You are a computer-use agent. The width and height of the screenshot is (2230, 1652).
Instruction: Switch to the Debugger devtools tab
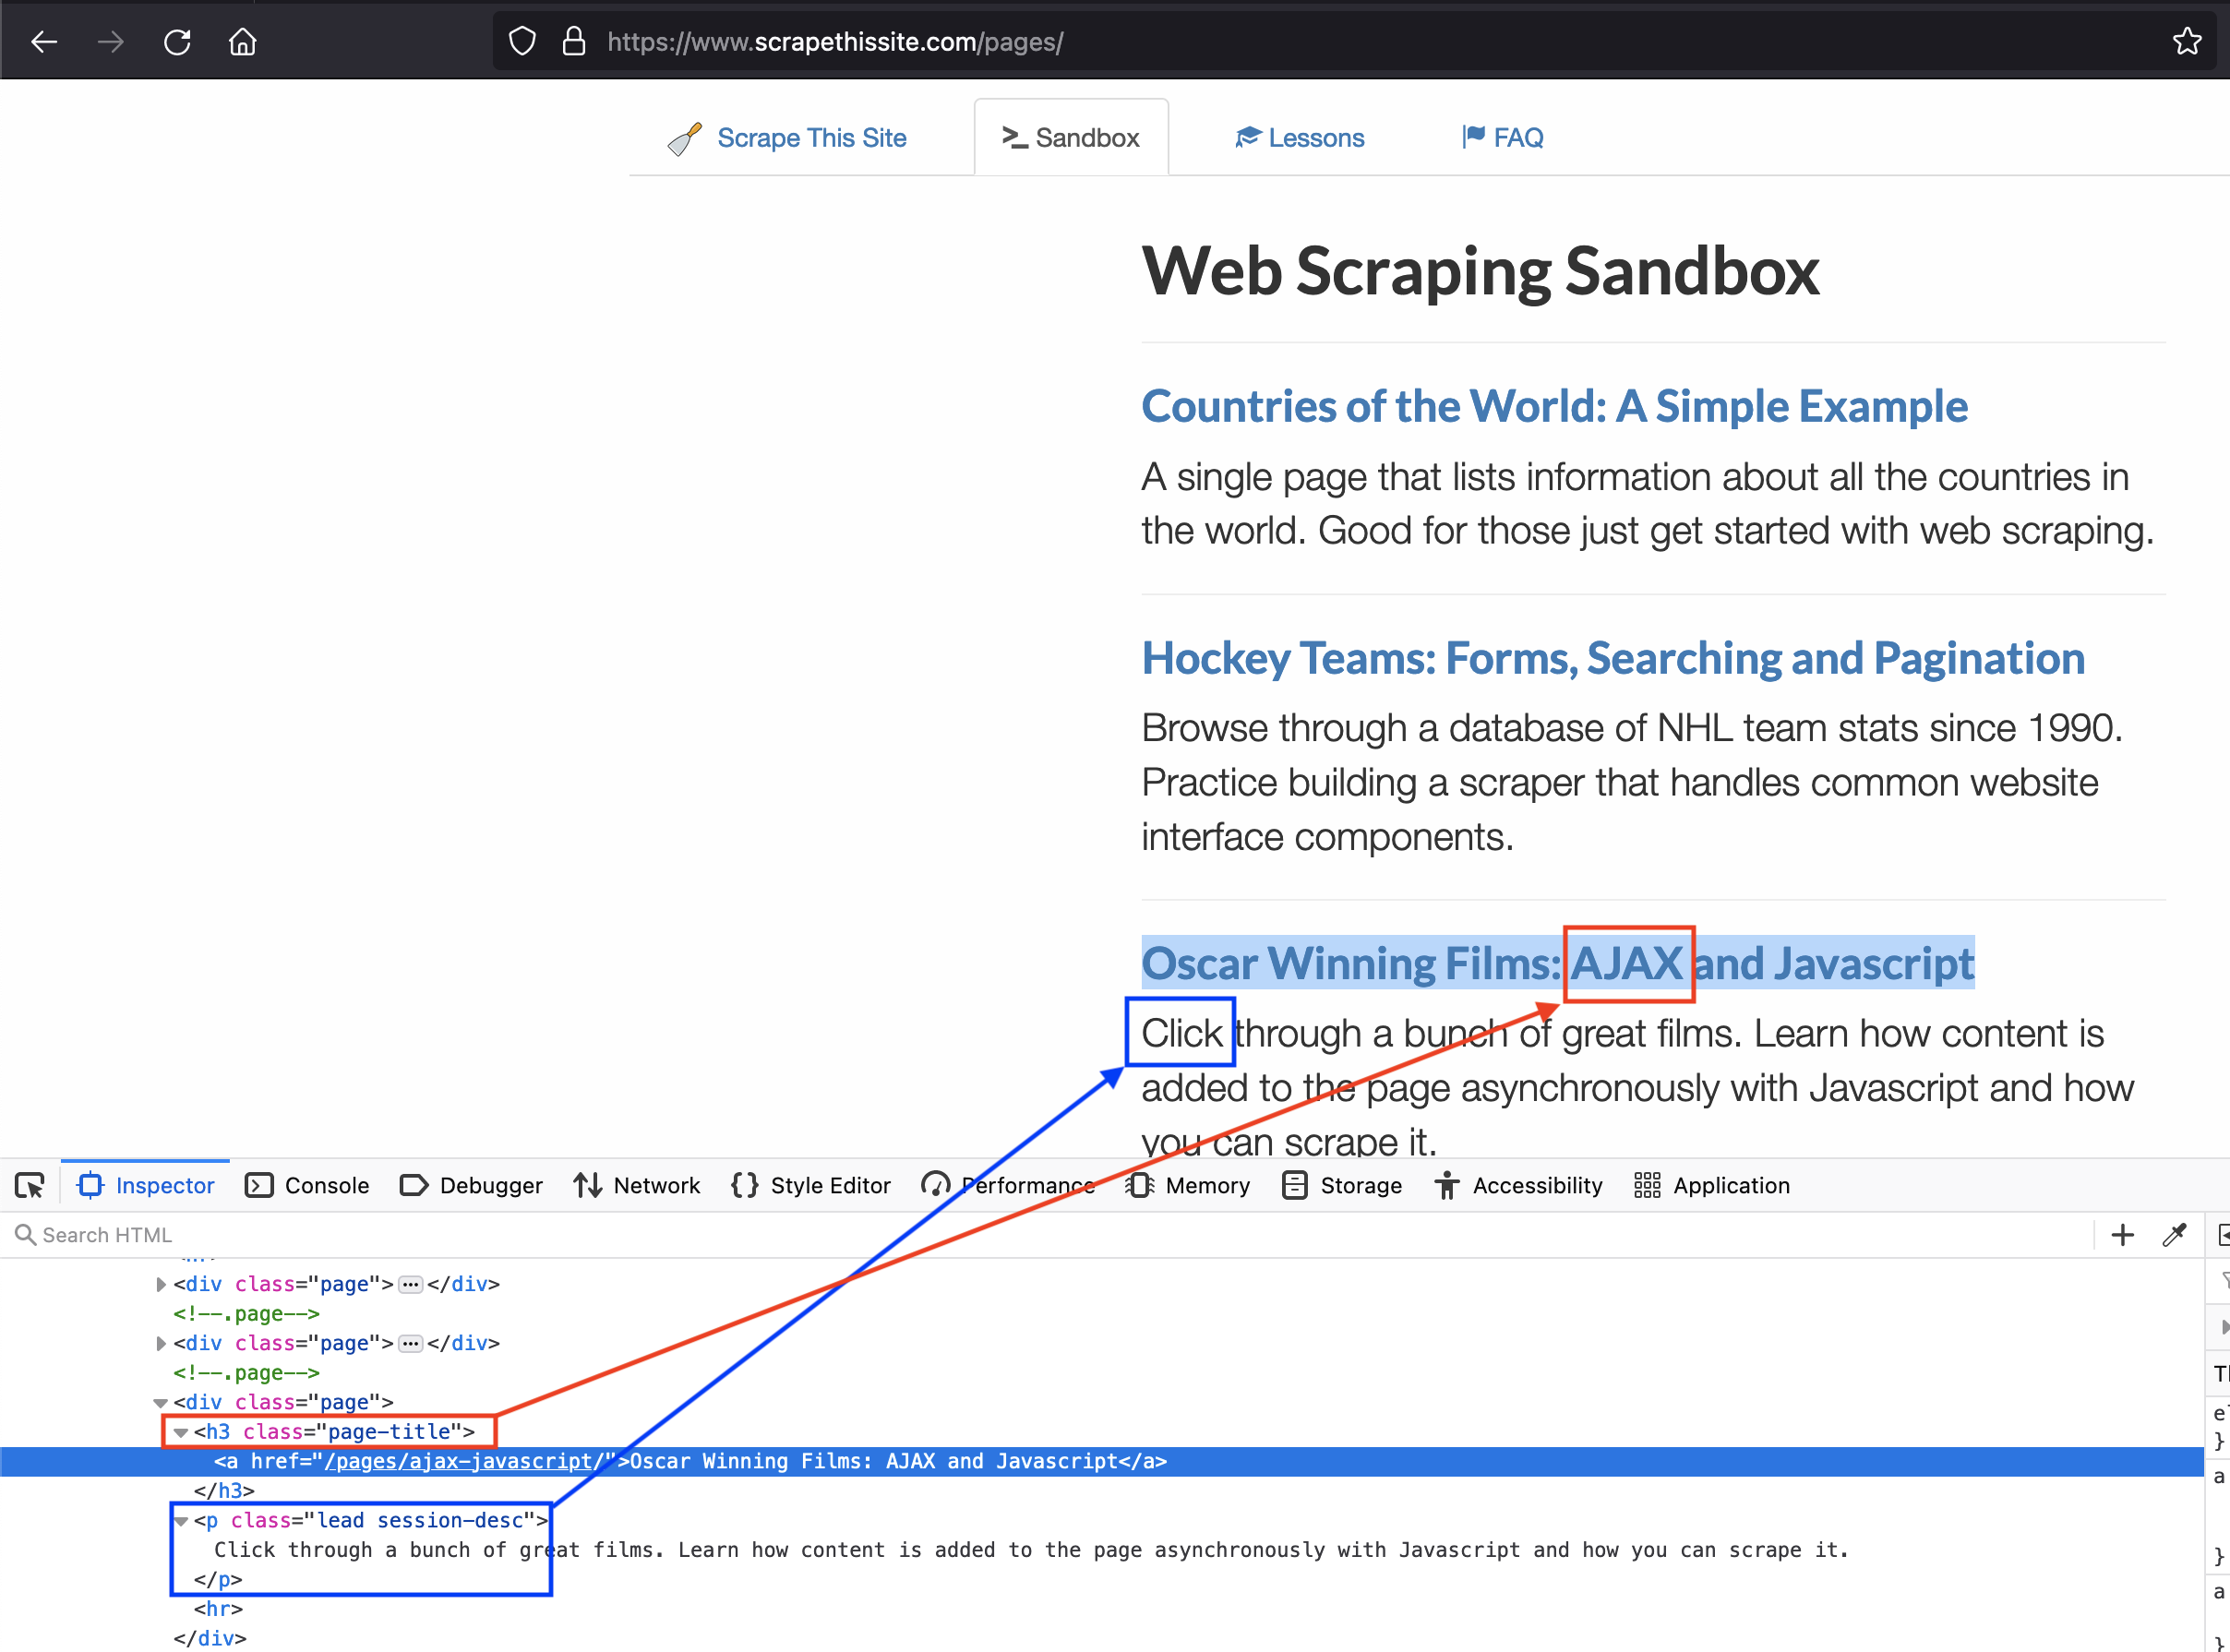point(471,1186)
